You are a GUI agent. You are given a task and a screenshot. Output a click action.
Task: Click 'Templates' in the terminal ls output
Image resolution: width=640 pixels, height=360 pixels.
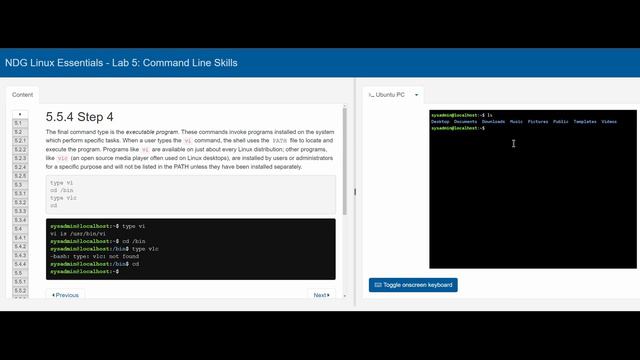coord(585,122)
